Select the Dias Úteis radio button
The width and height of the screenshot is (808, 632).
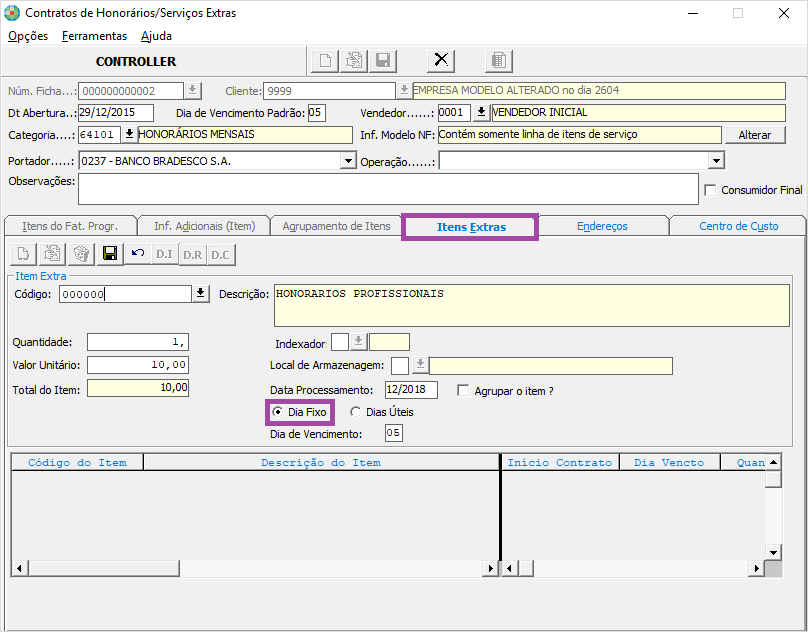click(x=355, y=412)
